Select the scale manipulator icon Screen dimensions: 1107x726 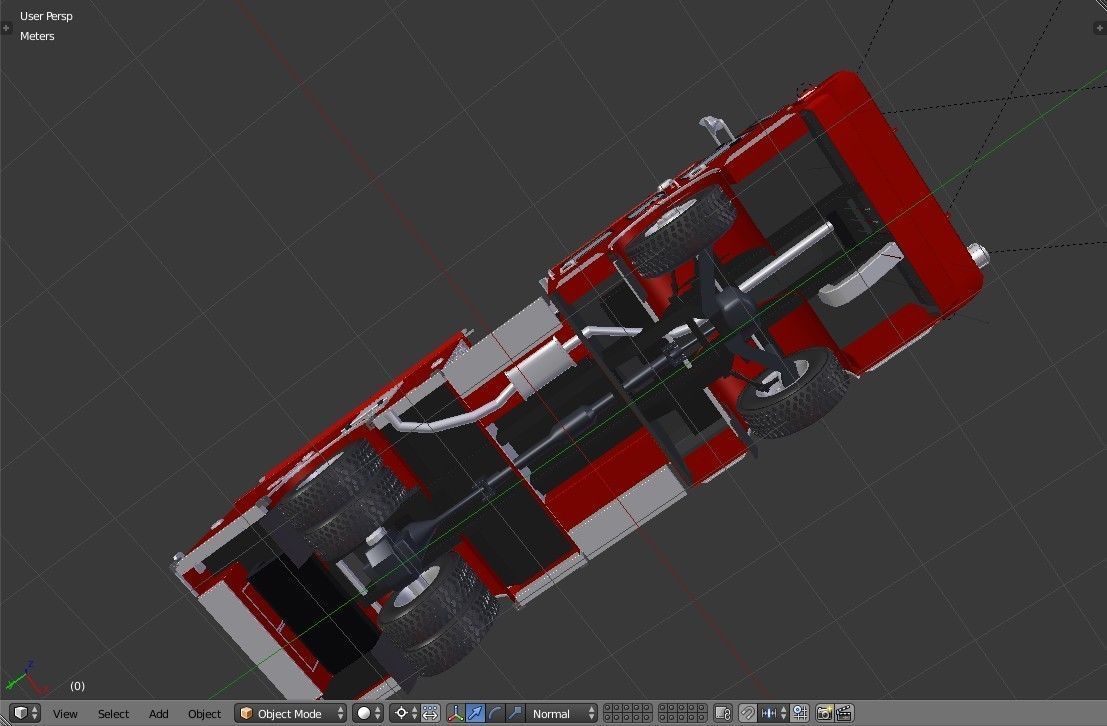[515, 713]
